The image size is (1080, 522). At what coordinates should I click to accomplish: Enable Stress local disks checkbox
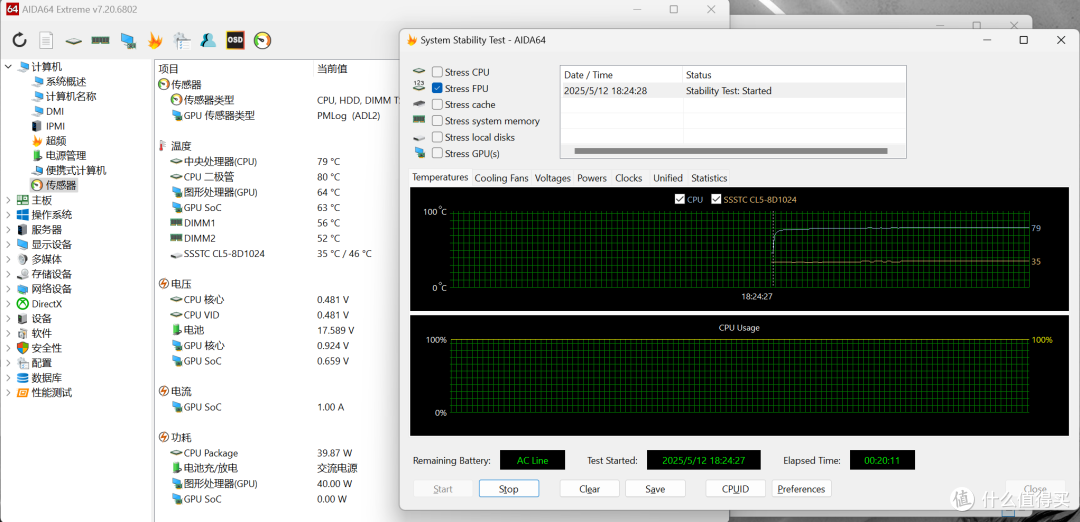[437, 137]
